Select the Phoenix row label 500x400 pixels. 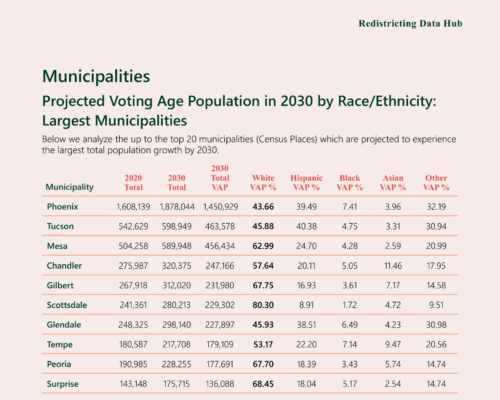[x=62, y=207]
